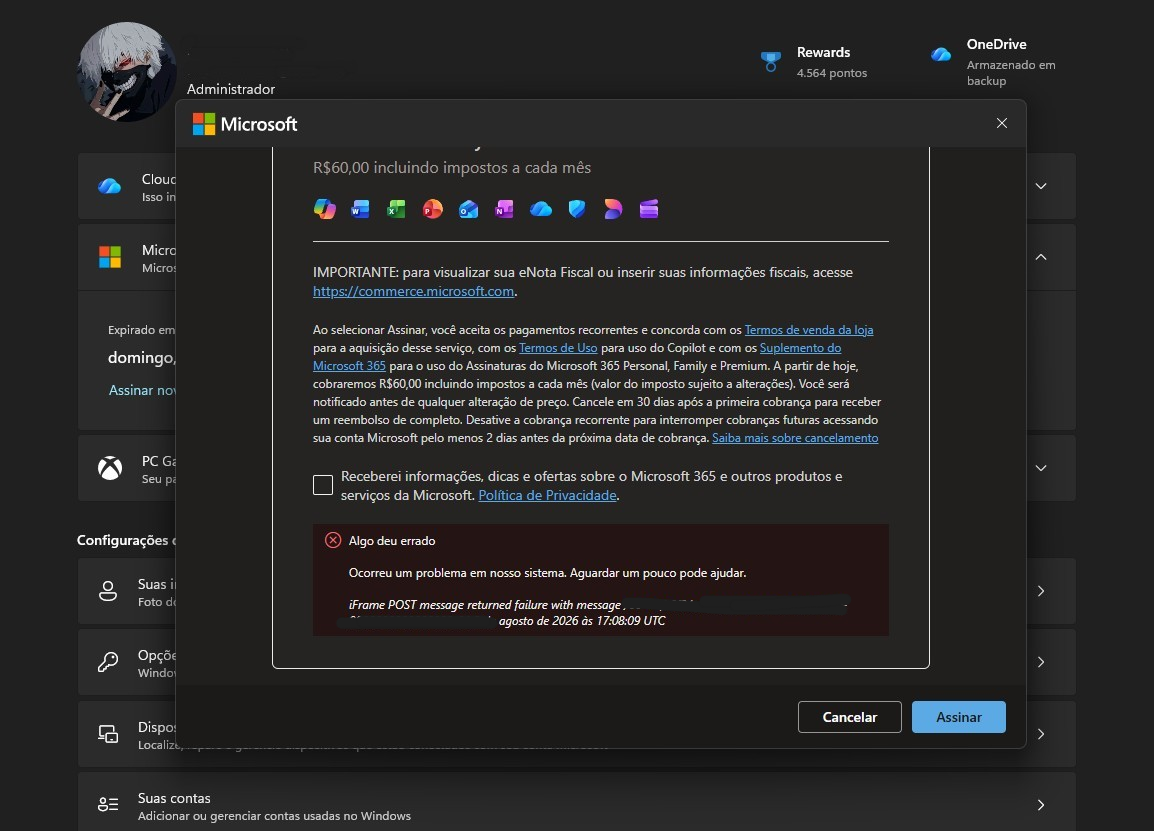Click the Assinar button
Viewport: 1154px width, 831px height.
(958, 717)
